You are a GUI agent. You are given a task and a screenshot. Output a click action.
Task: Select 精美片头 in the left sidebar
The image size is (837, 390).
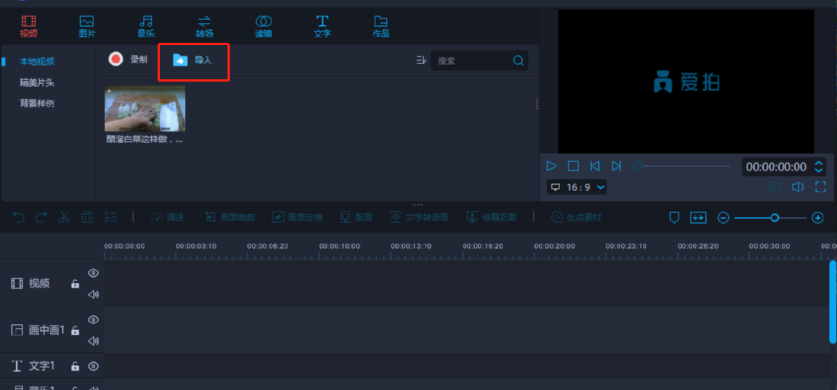click(x=37, y=83)
